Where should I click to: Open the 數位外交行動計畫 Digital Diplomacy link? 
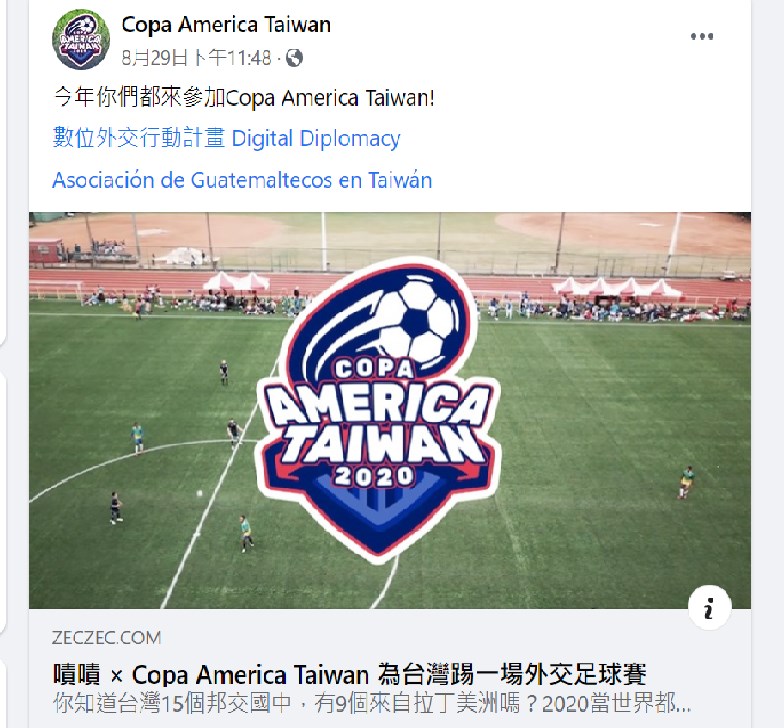pos(226,138)
